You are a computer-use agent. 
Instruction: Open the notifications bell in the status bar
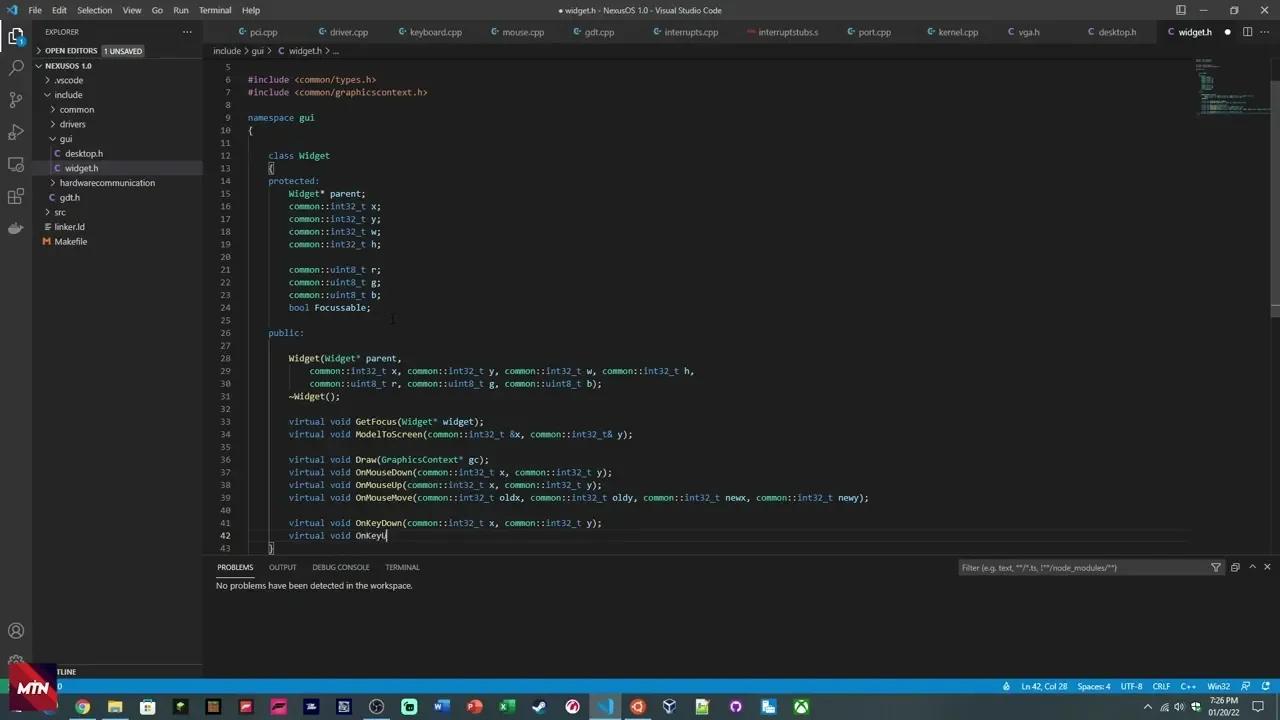click(1264, 686)
